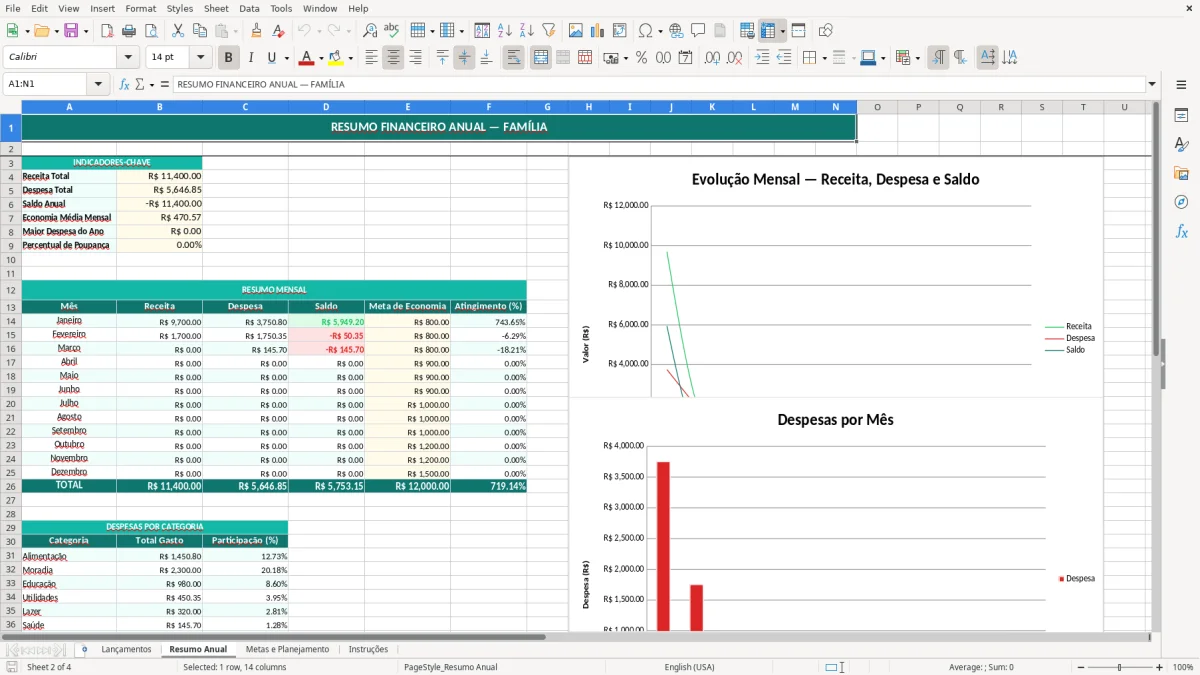Toggle Italic formatting
The height and width of the screenshot is (675, 1200).
tap(251, 58)
